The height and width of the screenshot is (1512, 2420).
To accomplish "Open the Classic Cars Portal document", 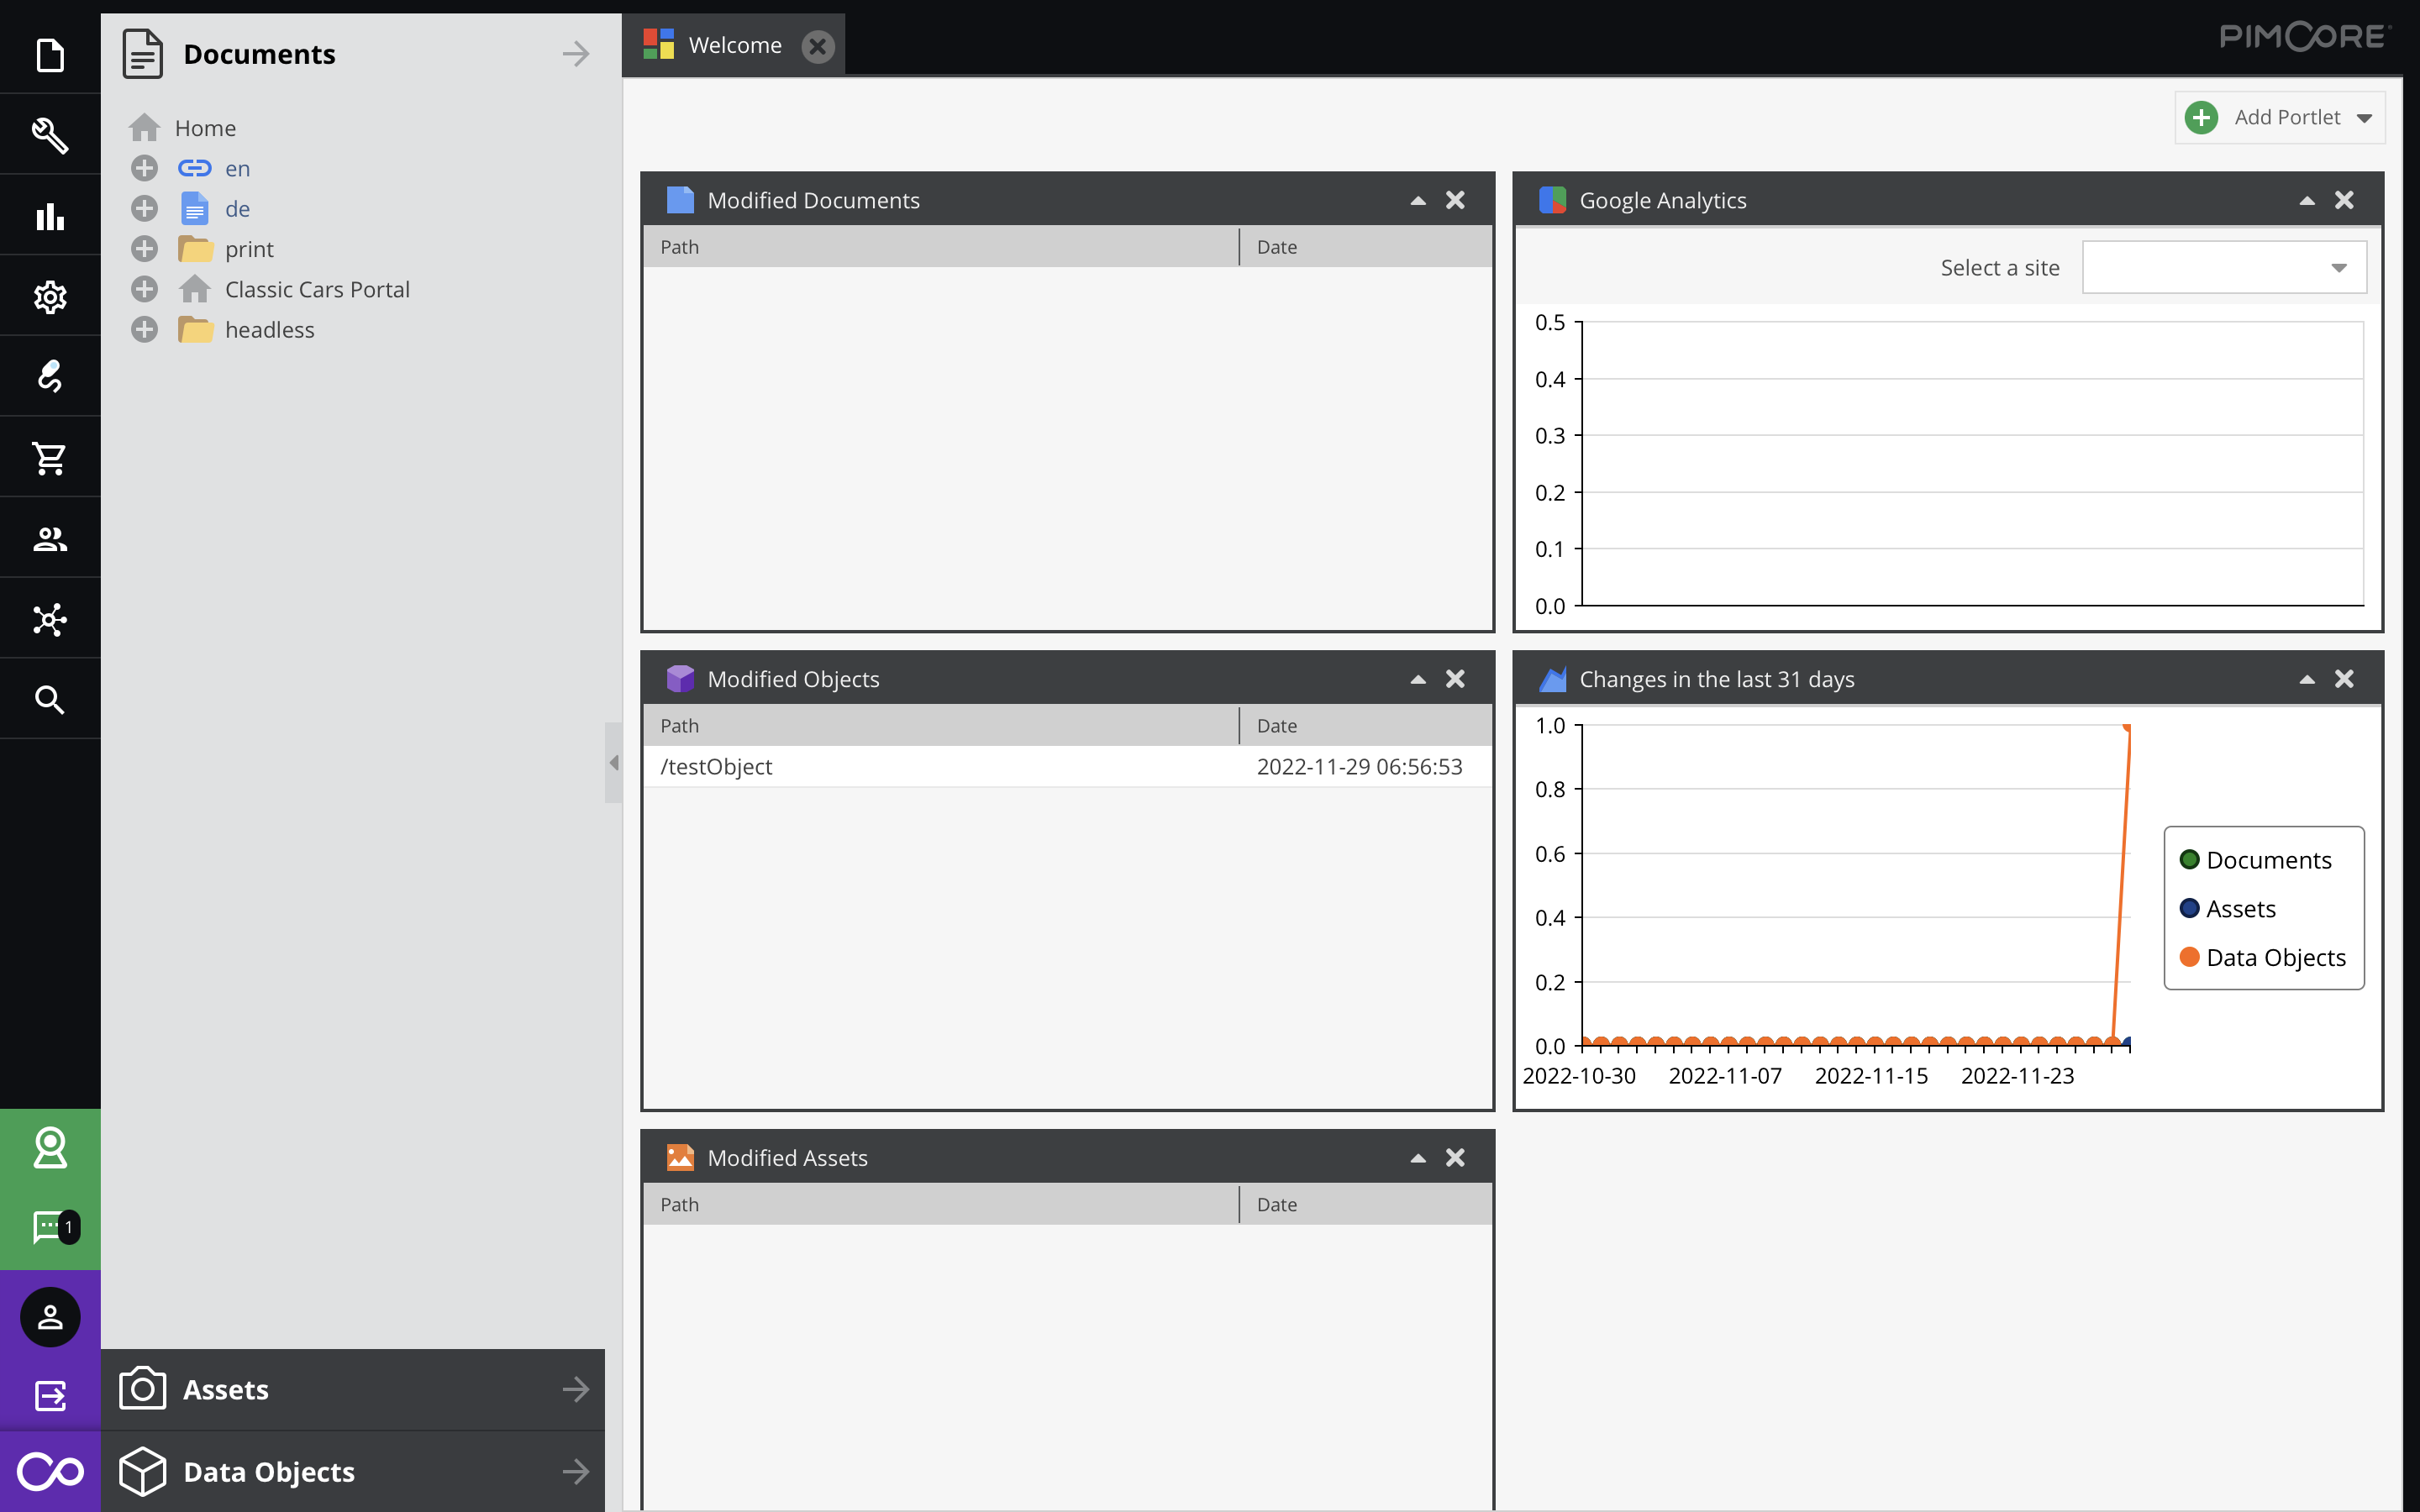I will (317, 289).
